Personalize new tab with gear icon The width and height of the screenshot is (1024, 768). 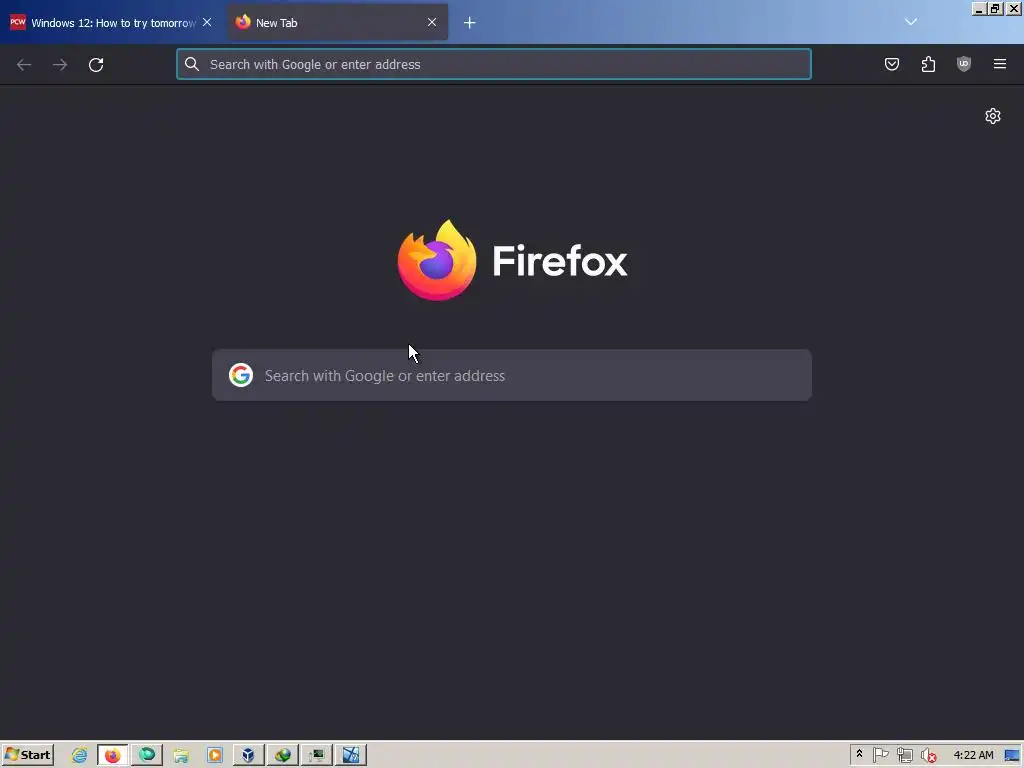993,116
